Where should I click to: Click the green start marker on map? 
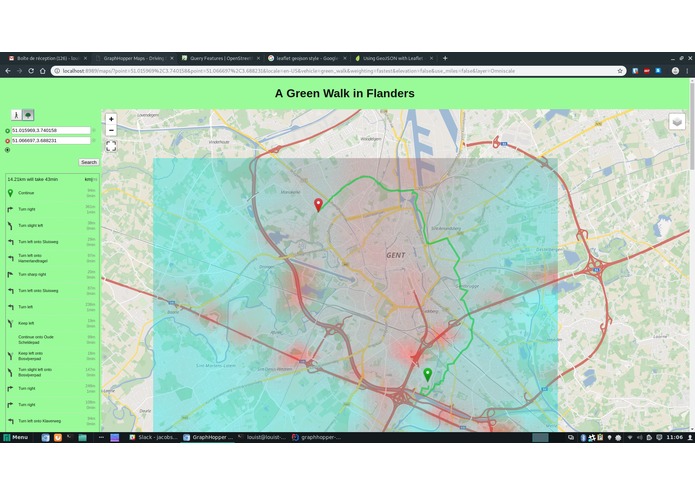point(427,375)
